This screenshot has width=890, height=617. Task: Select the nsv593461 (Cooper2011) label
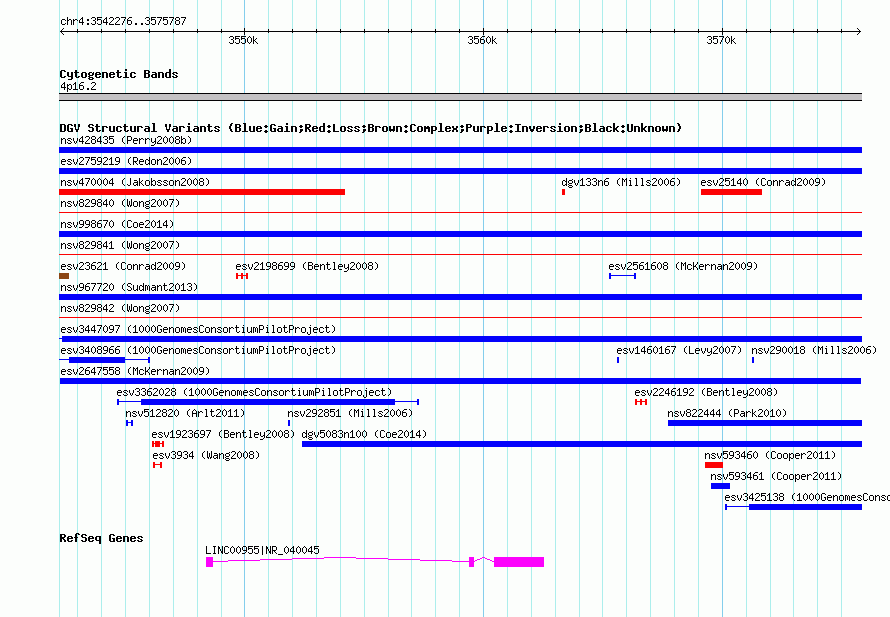point(776,476)
